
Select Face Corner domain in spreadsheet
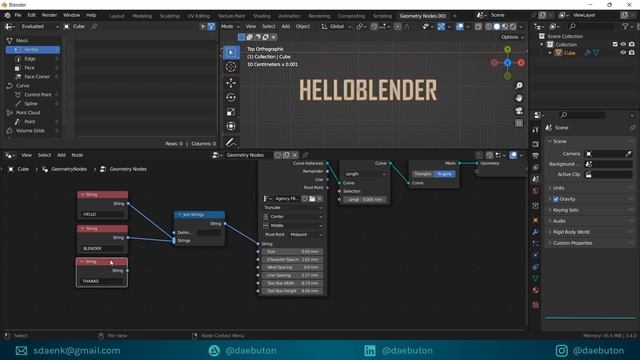[x=33, y=77]
